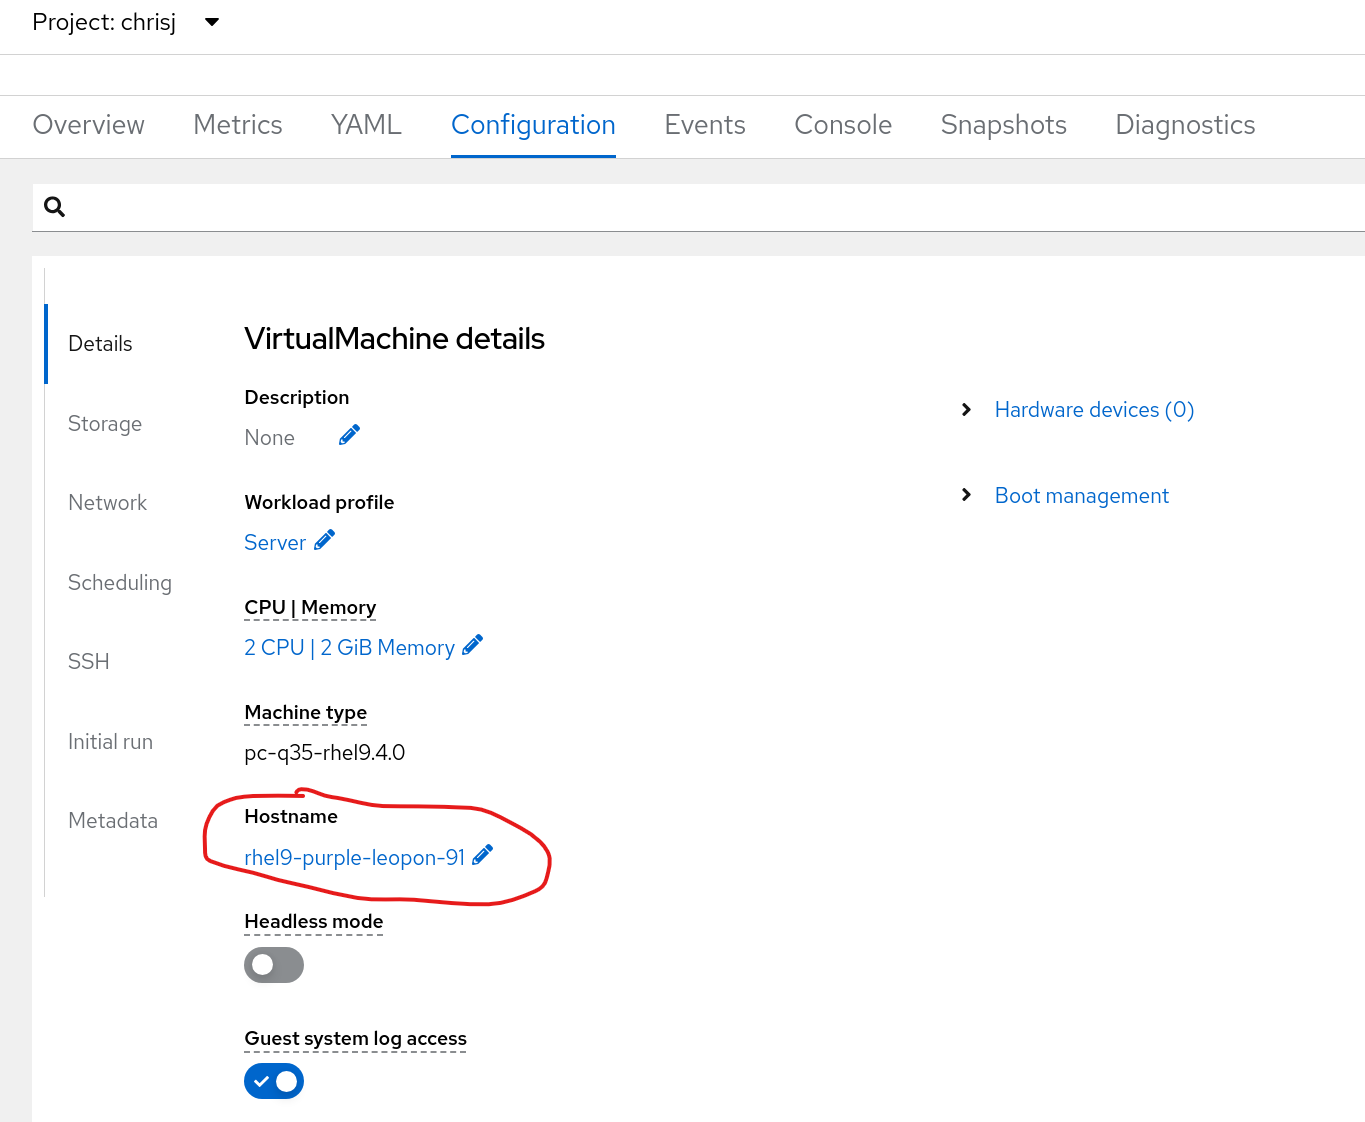
Task: Click pencil icon next to CPU Memory
Action: tap(473, 645)
